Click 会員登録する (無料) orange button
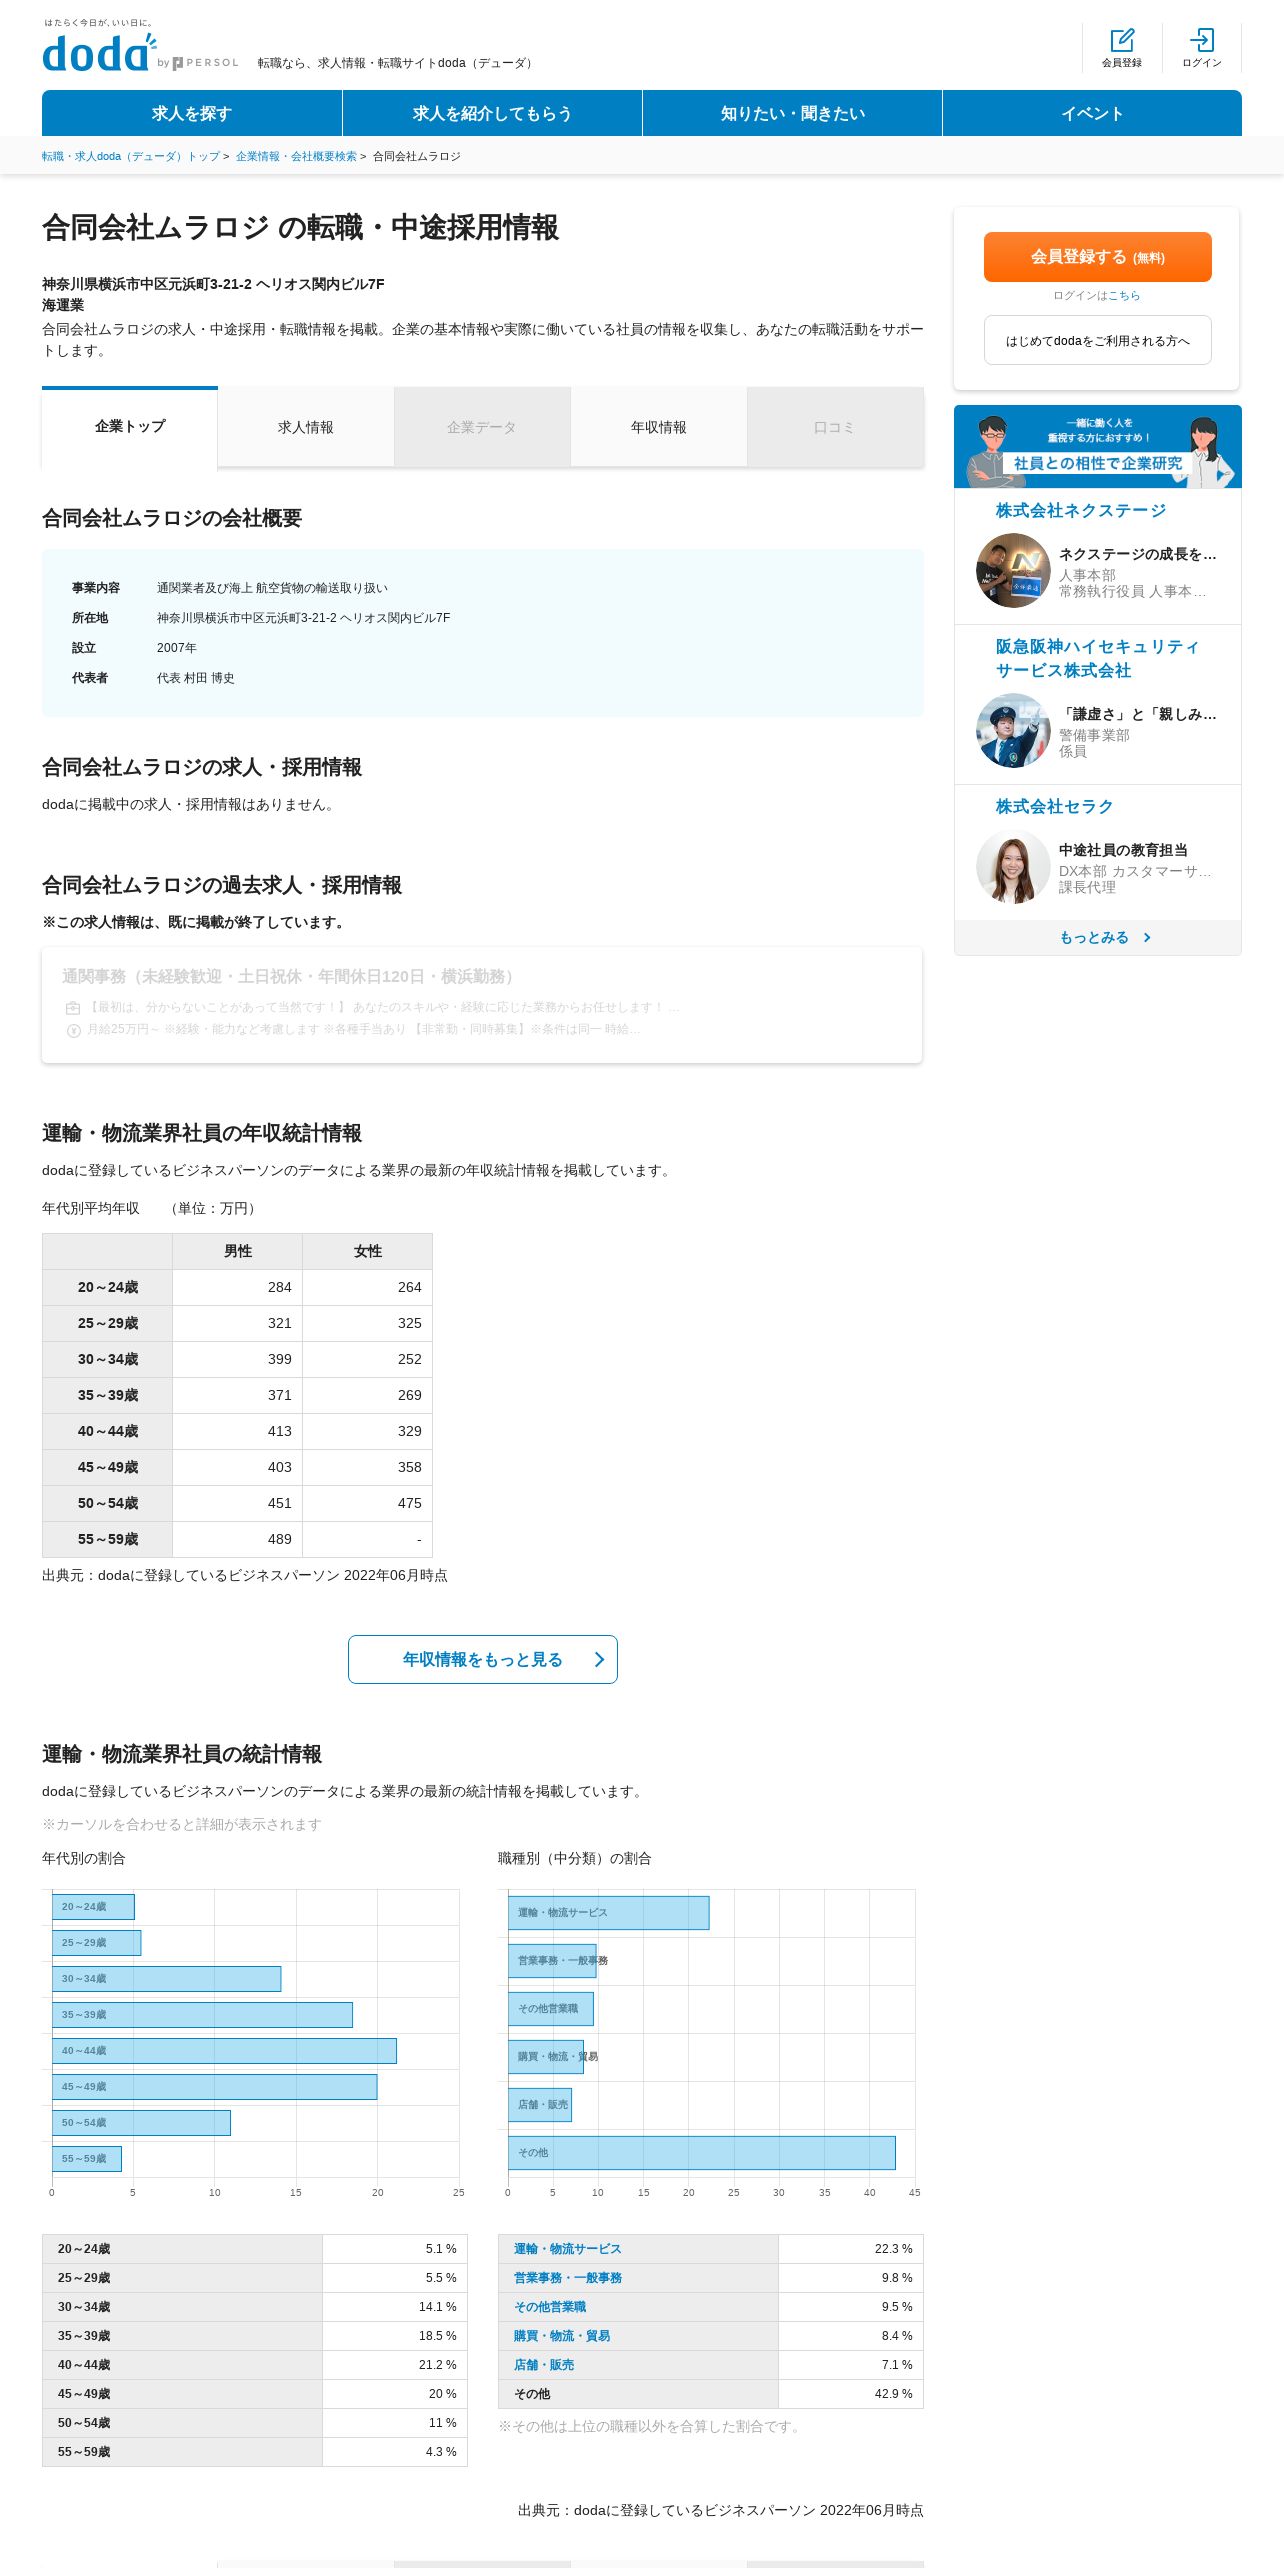 click(x=1098, y=257)
